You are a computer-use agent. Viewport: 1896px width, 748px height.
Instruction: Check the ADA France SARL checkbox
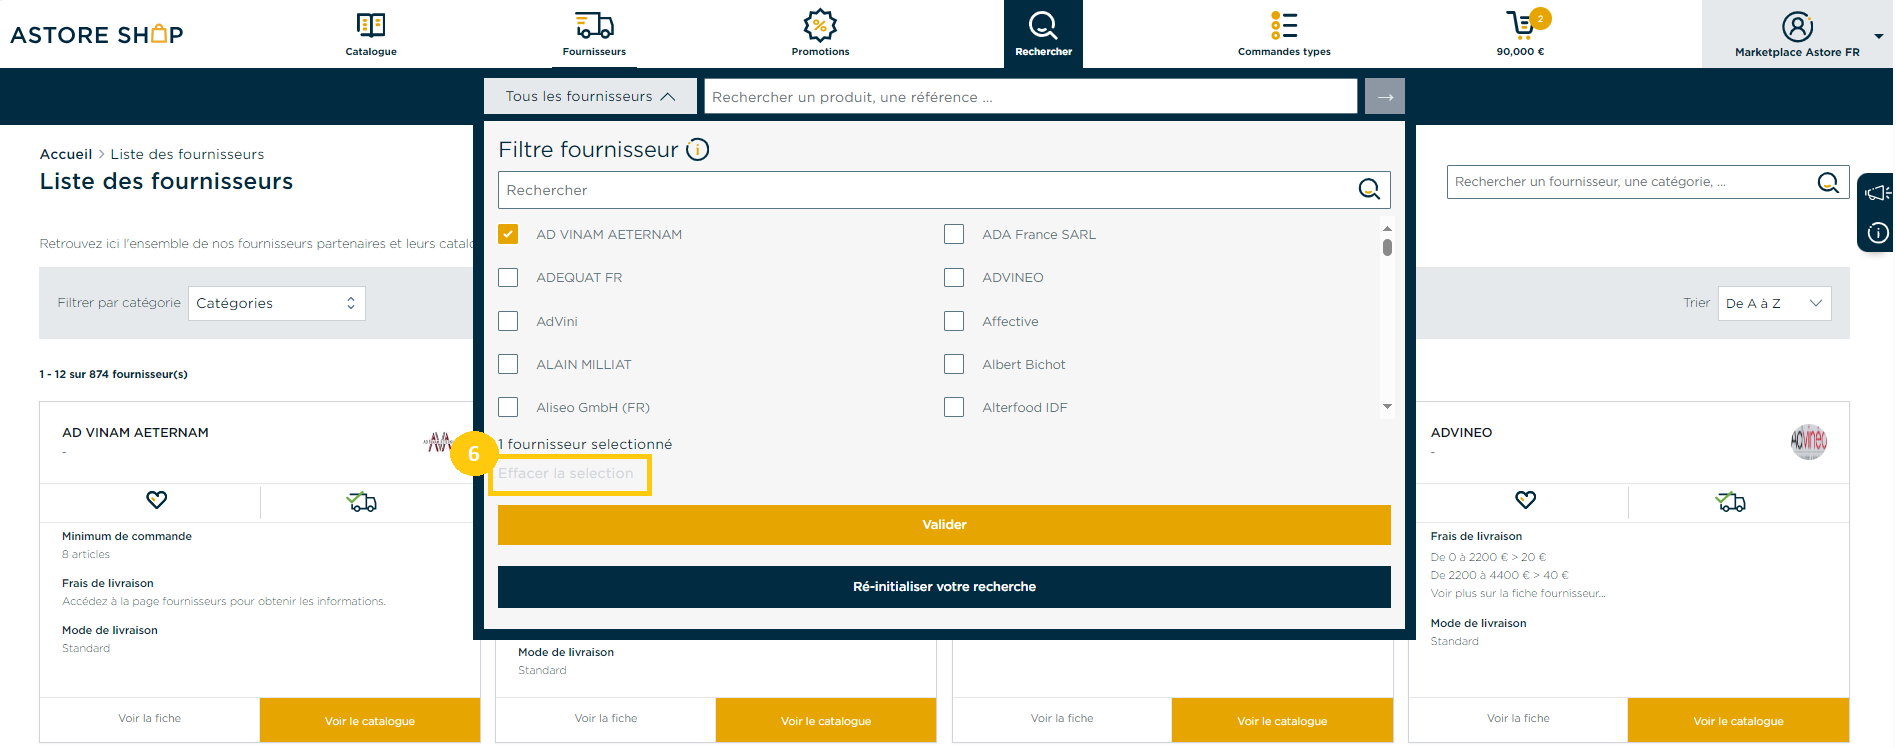point(954,234)
